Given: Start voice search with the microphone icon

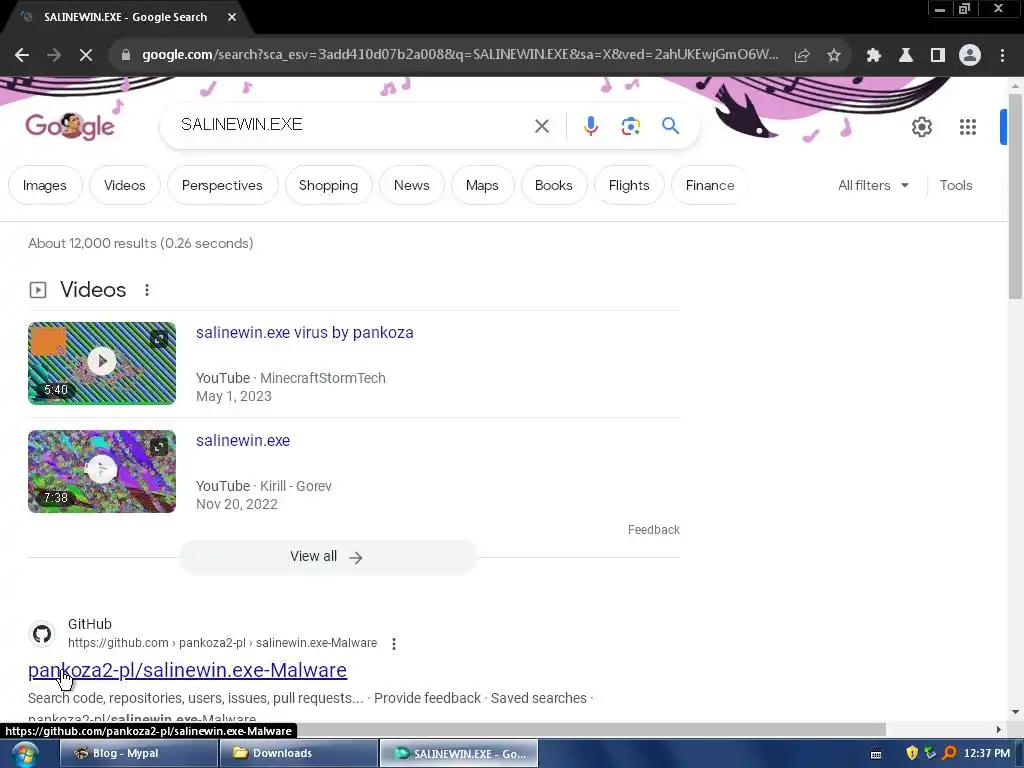Looking at the screenshot, I should pyautogui.click(x=590, y=126).
